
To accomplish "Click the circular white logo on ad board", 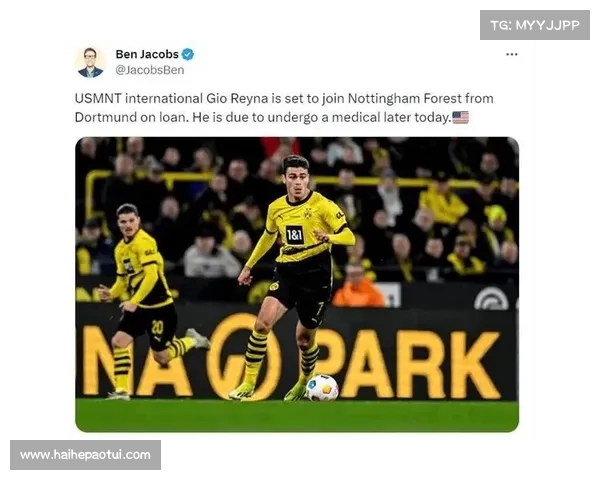I will [491, 299].
